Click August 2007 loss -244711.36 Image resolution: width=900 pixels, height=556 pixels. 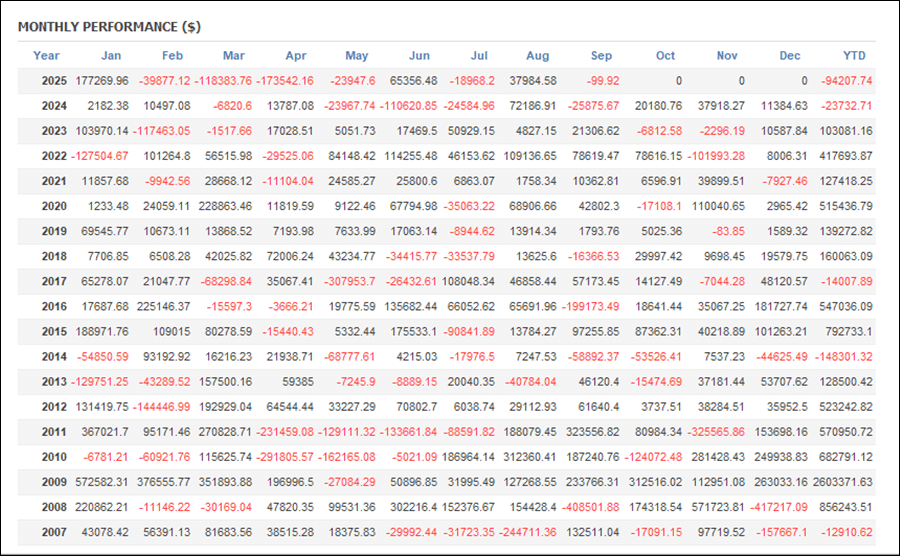(x=529, y=531)
